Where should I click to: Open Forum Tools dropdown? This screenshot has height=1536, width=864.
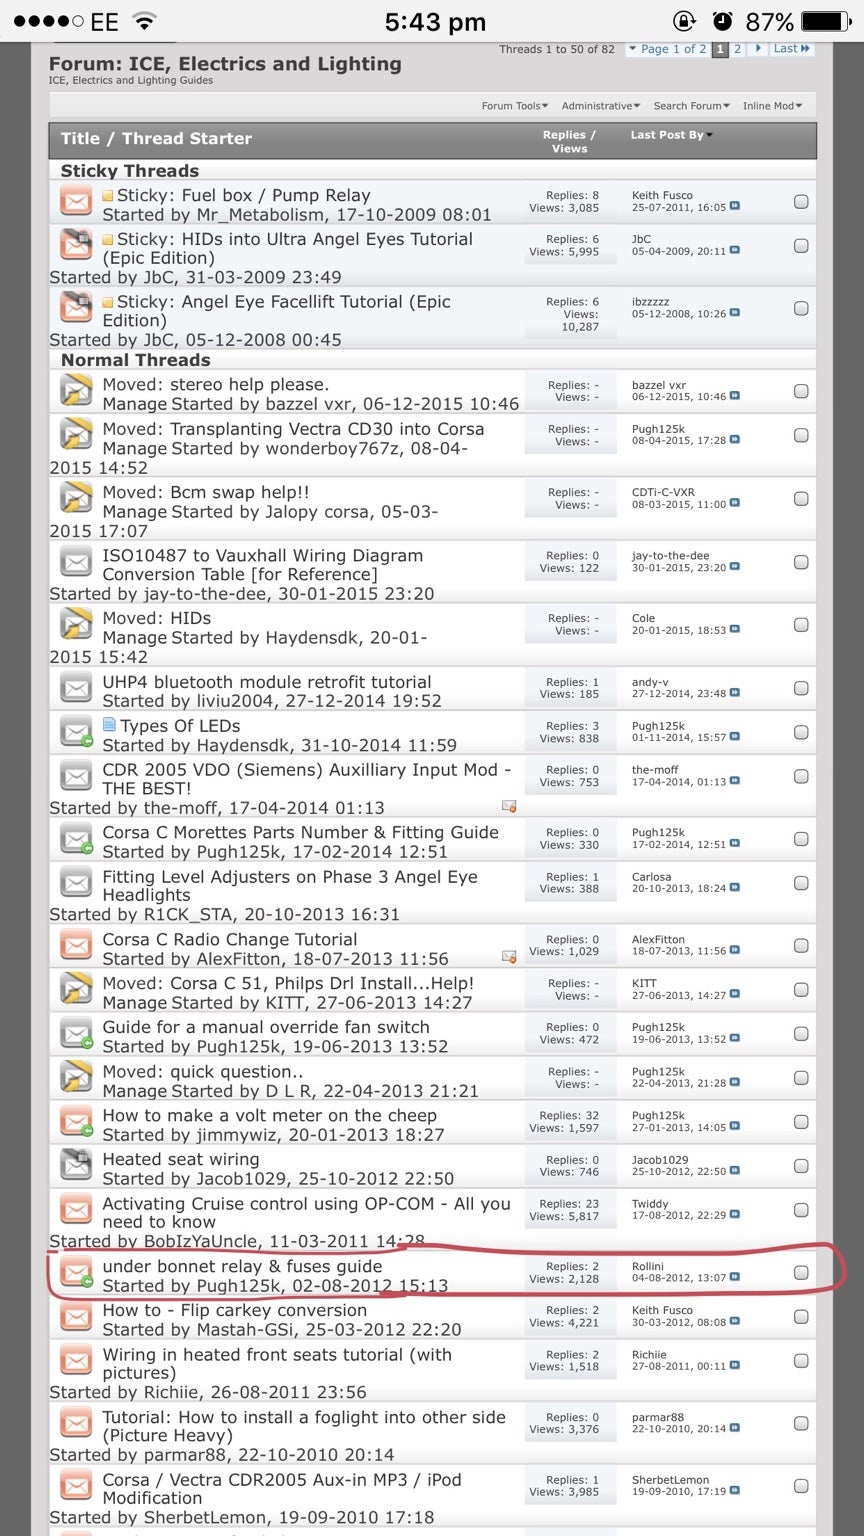514,106
